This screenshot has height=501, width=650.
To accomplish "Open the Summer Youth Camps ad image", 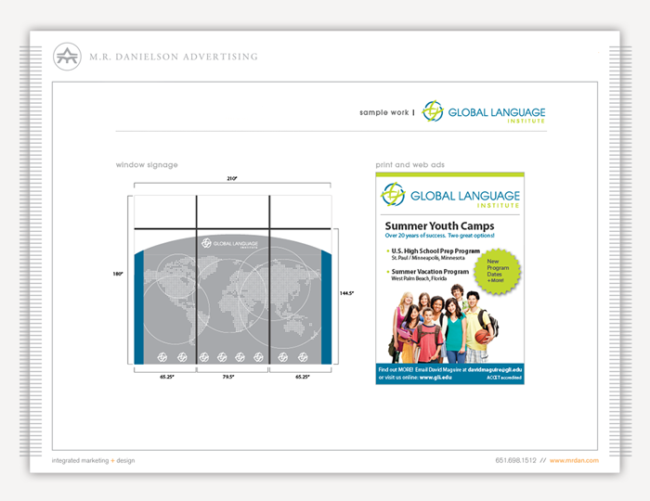I will point(450,278).
